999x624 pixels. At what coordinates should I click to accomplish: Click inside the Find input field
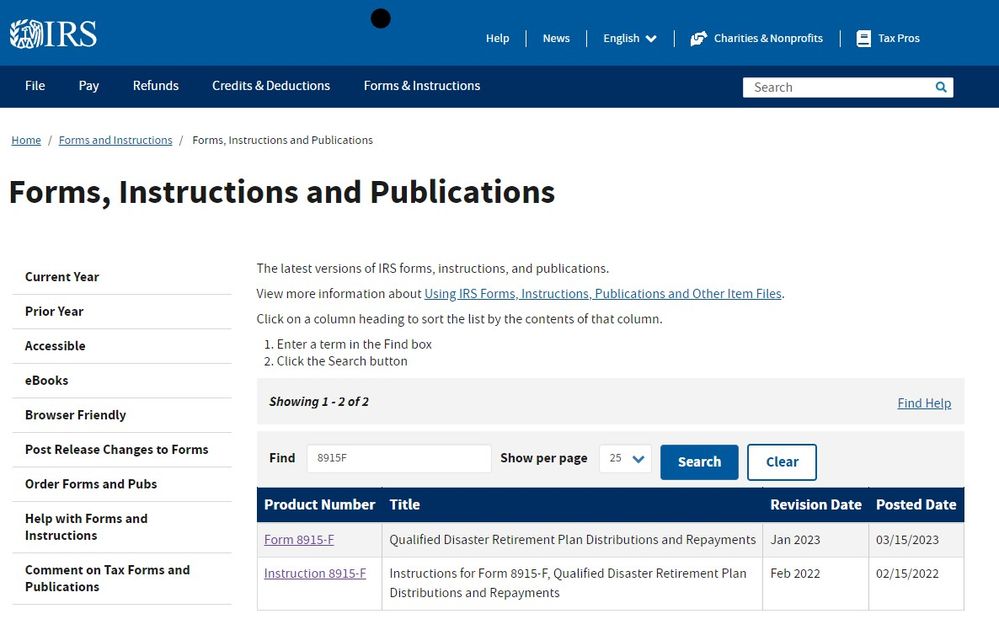pyautogui.click(x=398, y=458)
